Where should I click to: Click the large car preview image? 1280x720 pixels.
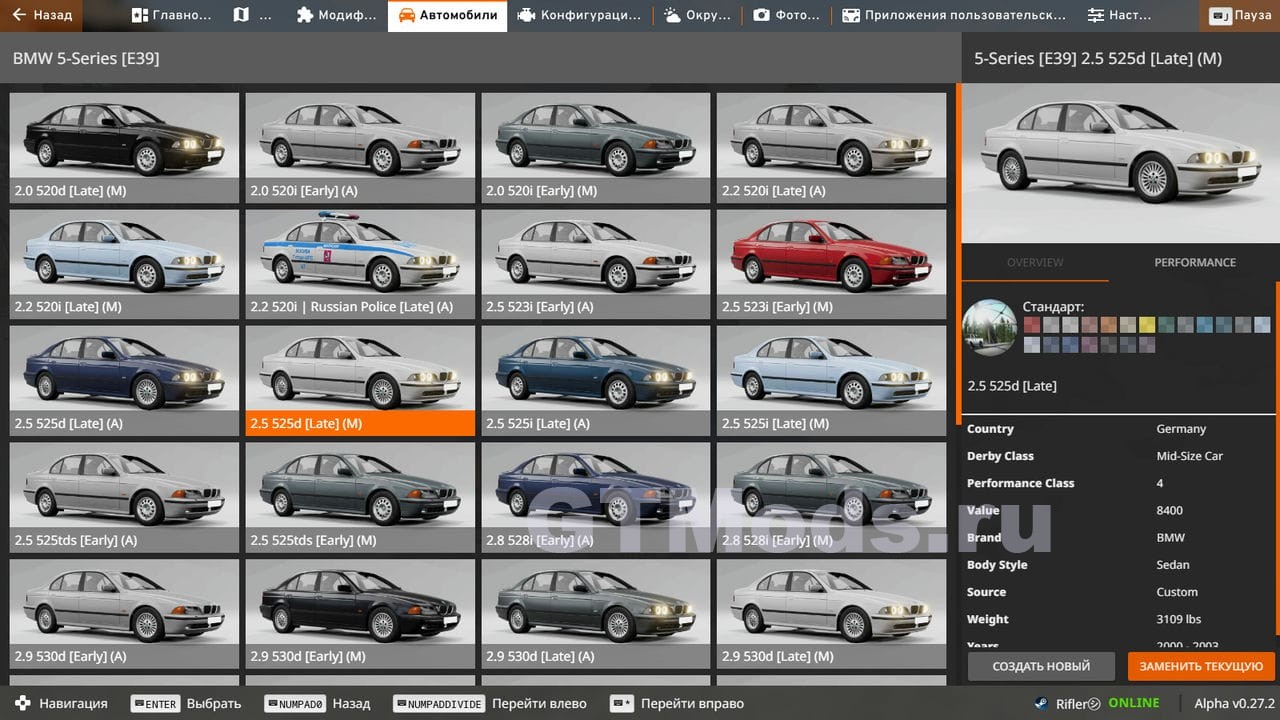coord(1120,162)
